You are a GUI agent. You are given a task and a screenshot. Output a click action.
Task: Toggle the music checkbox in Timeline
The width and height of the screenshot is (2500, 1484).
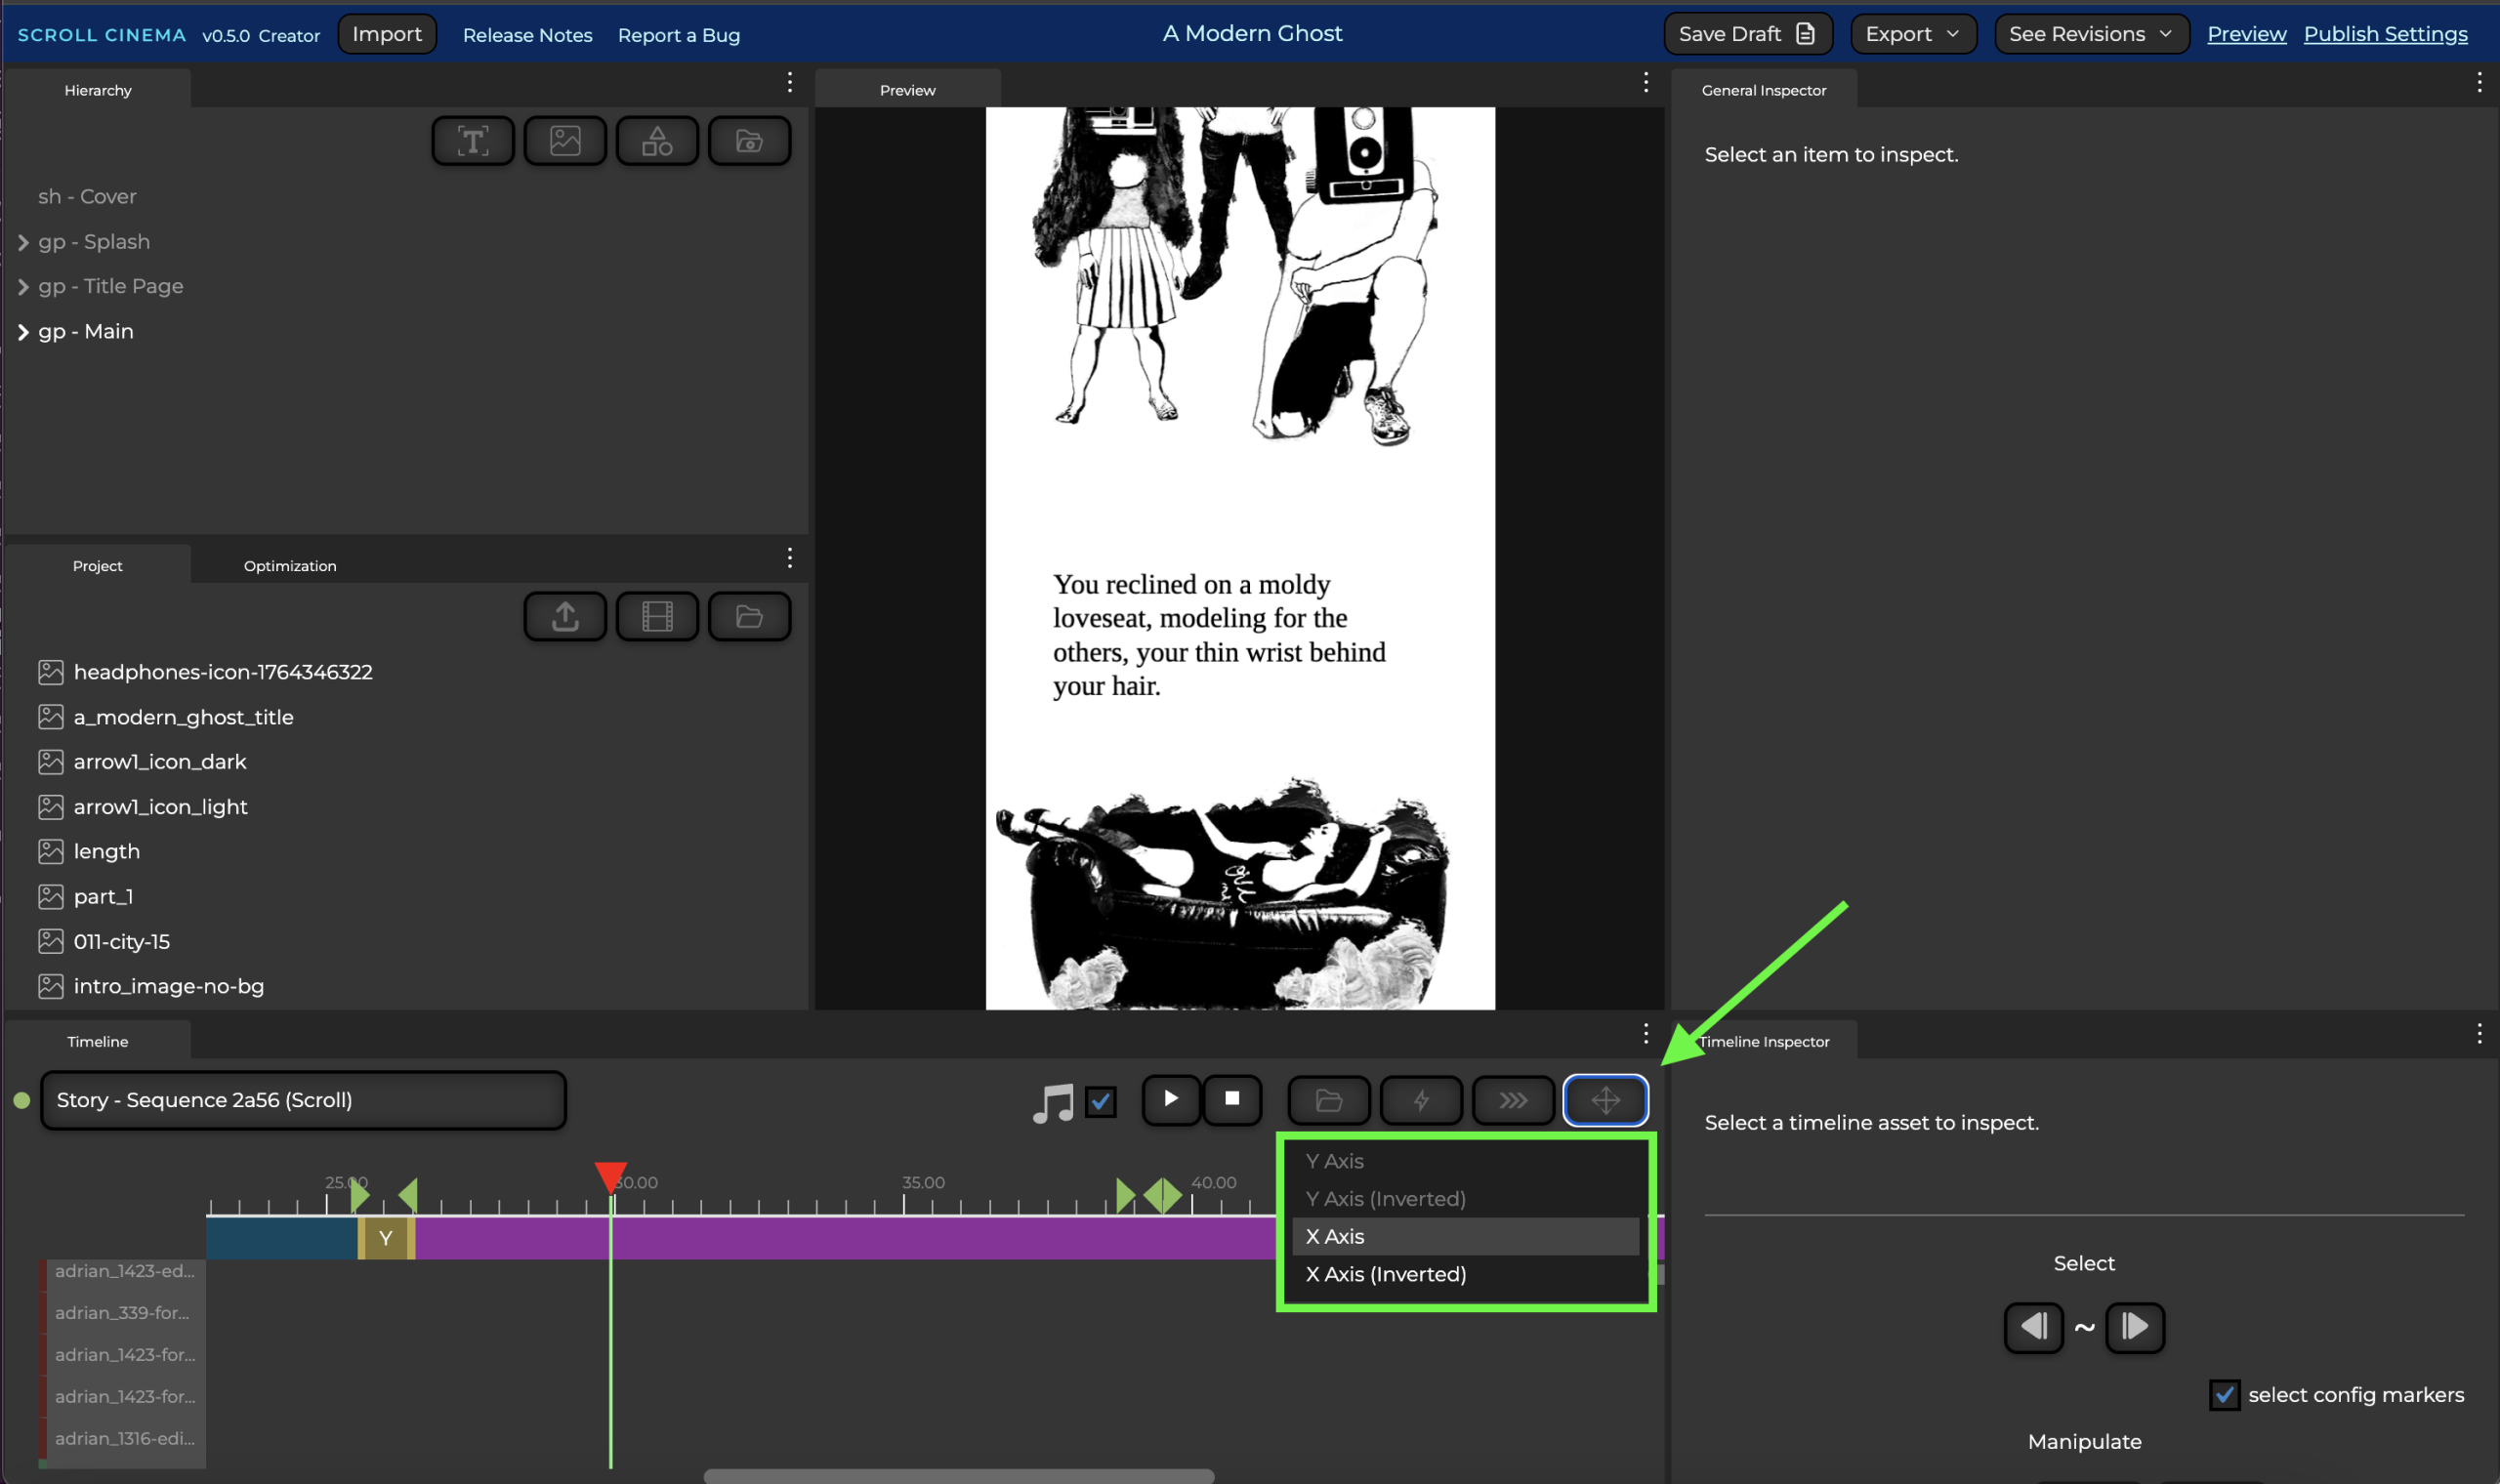[x=1100, y=1101]
